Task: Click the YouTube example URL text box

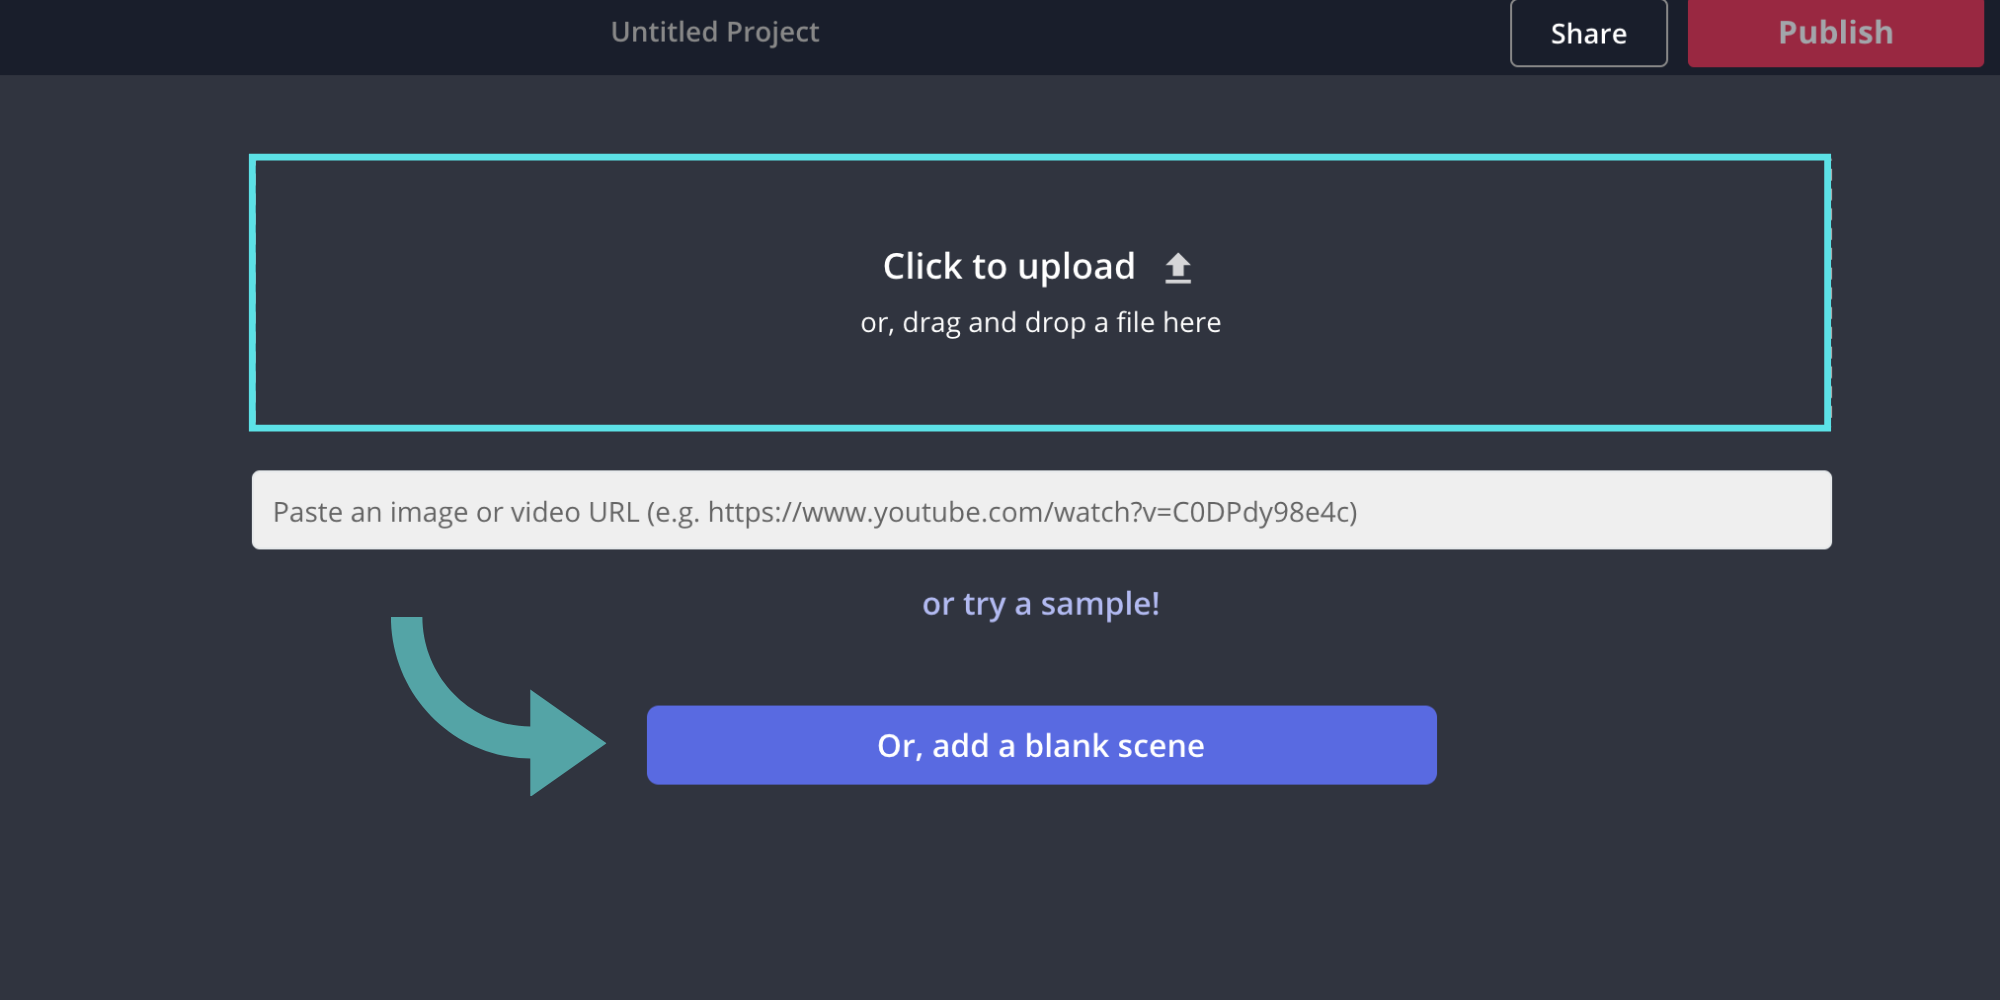Action: (1041, 510)
